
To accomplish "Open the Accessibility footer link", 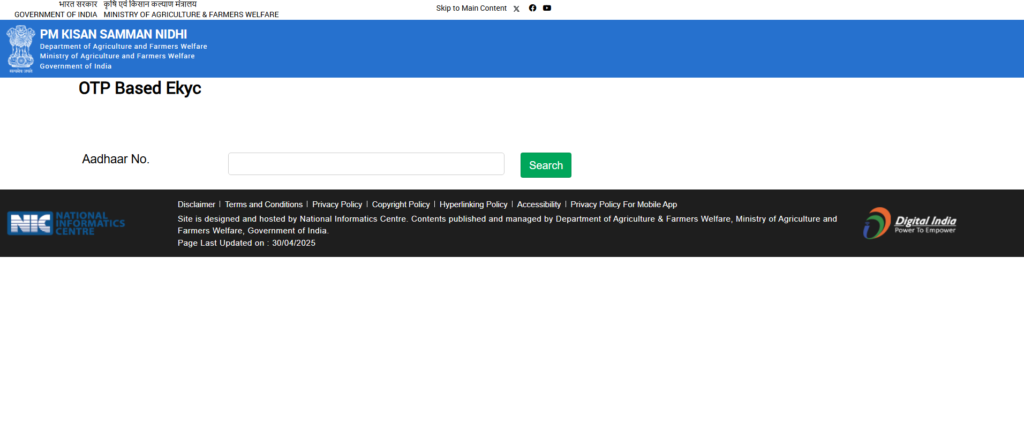I will coord(539,204).
